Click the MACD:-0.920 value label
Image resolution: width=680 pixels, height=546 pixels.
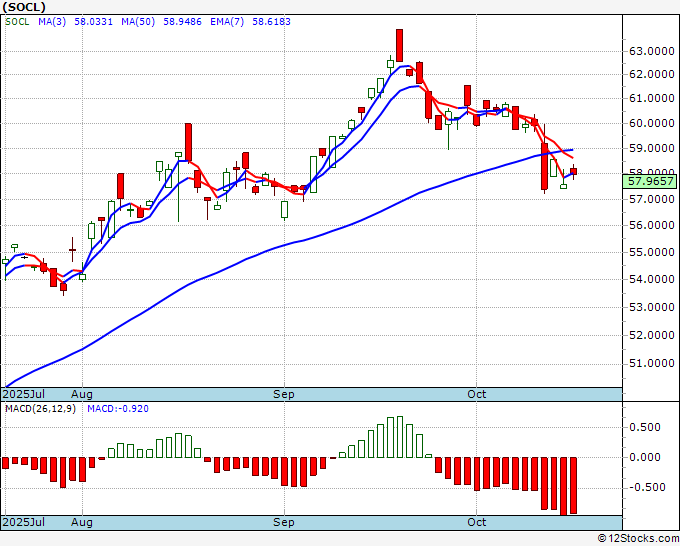[x=118, y=409]
